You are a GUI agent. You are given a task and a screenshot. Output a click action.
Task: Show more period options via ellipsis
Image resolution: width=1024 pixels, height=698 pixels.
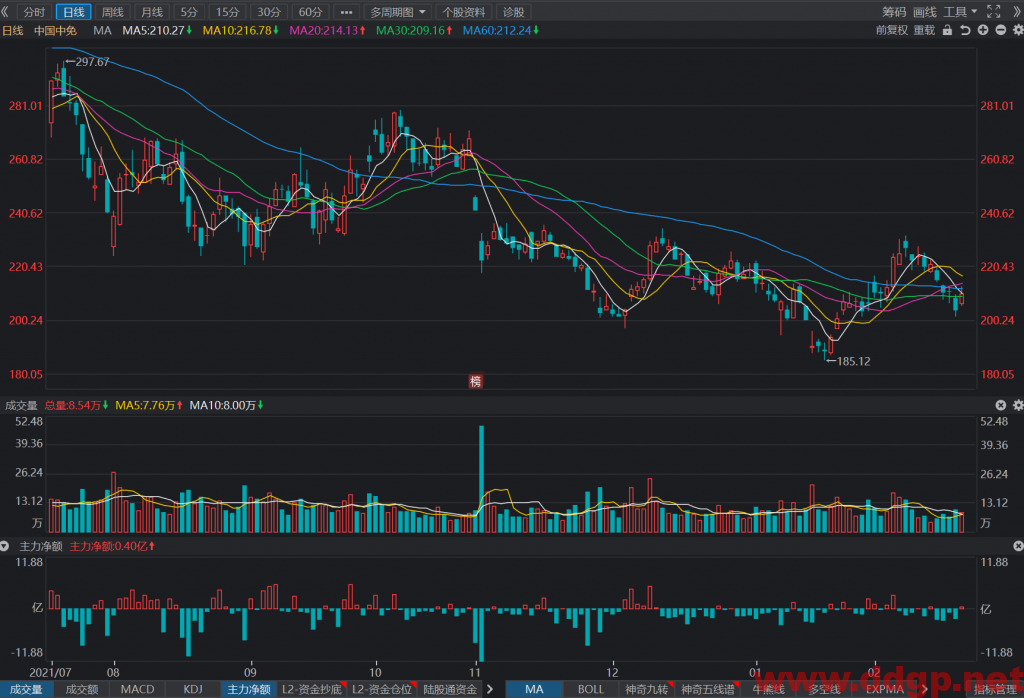click(346, 12)
